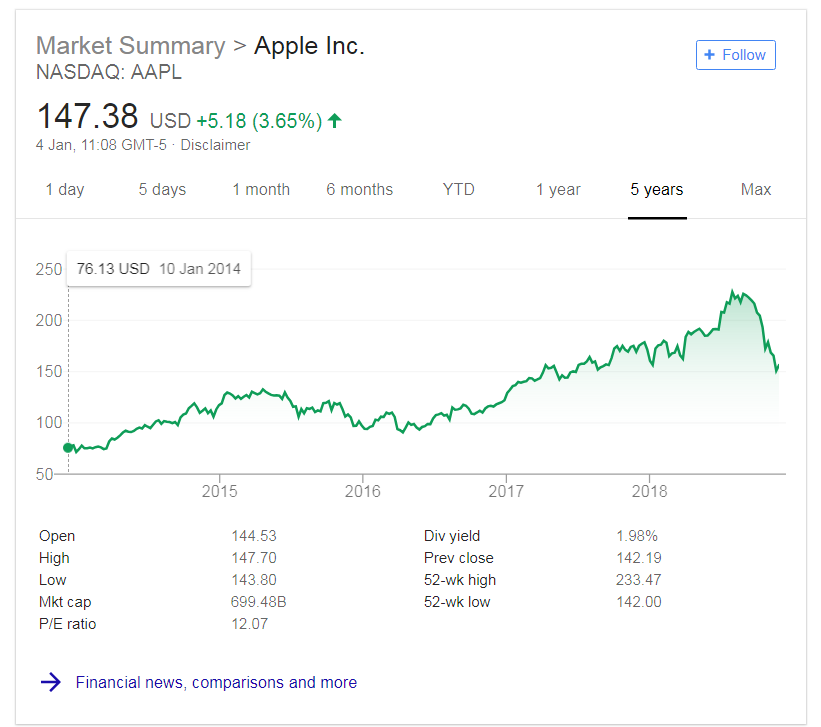Show the Max time range
Screen dimensions: 821x727
tap(756, 189)
